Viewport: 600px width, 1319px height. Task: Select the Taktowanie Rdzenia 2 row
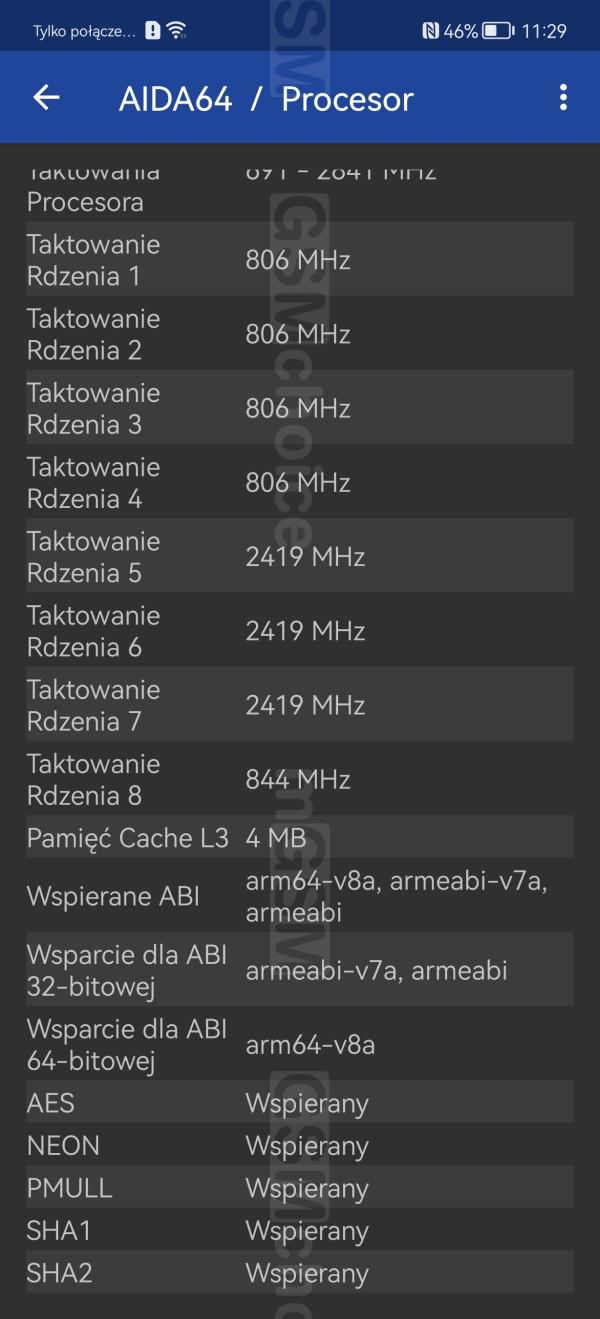click(299, 334)
